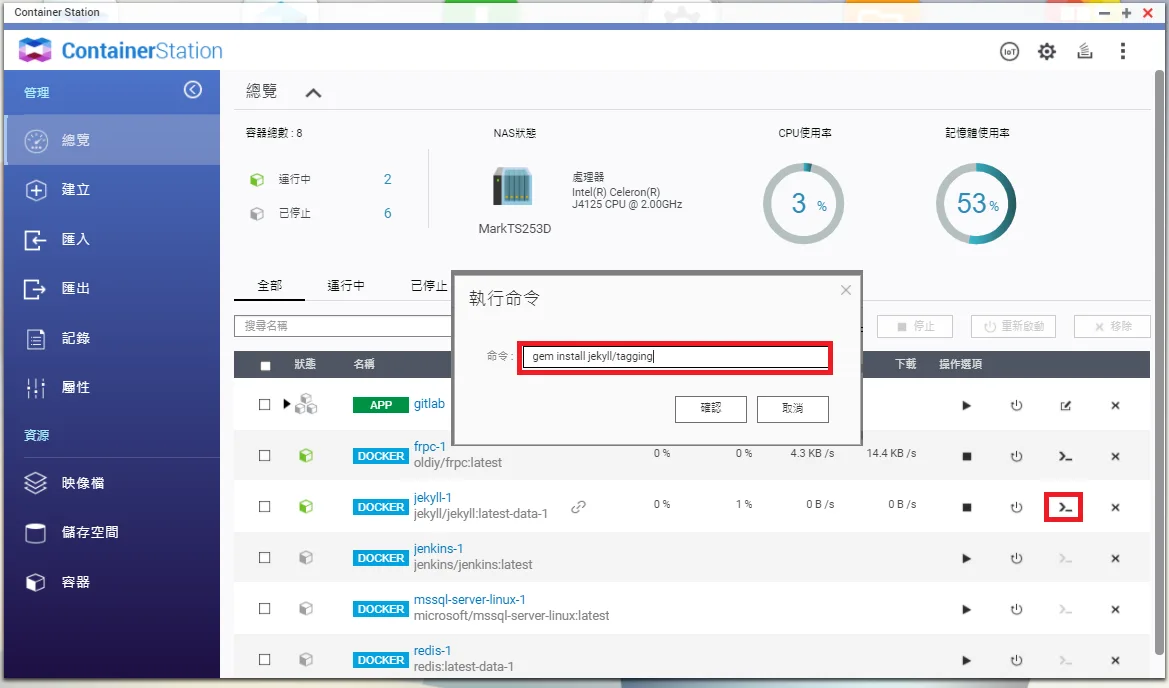Viewport: 1169px width, 688px height.
Task: Switch to the 全部 tab
Action: [x=269, y=285]
